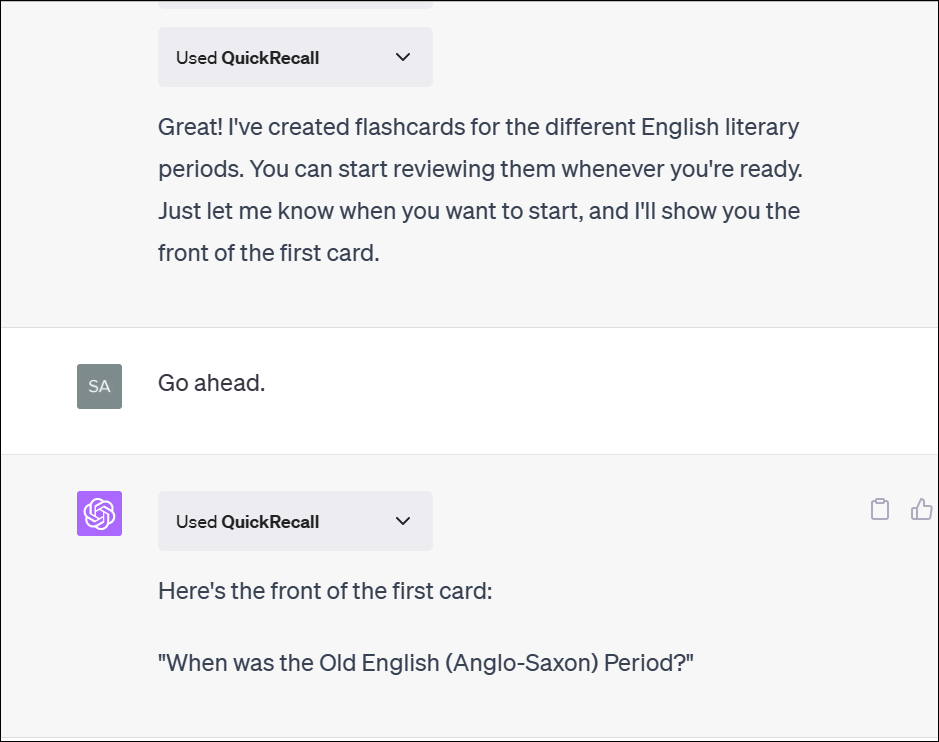Click the 'Great! I've created flashcards' line
939x742 pixels.
478,127
